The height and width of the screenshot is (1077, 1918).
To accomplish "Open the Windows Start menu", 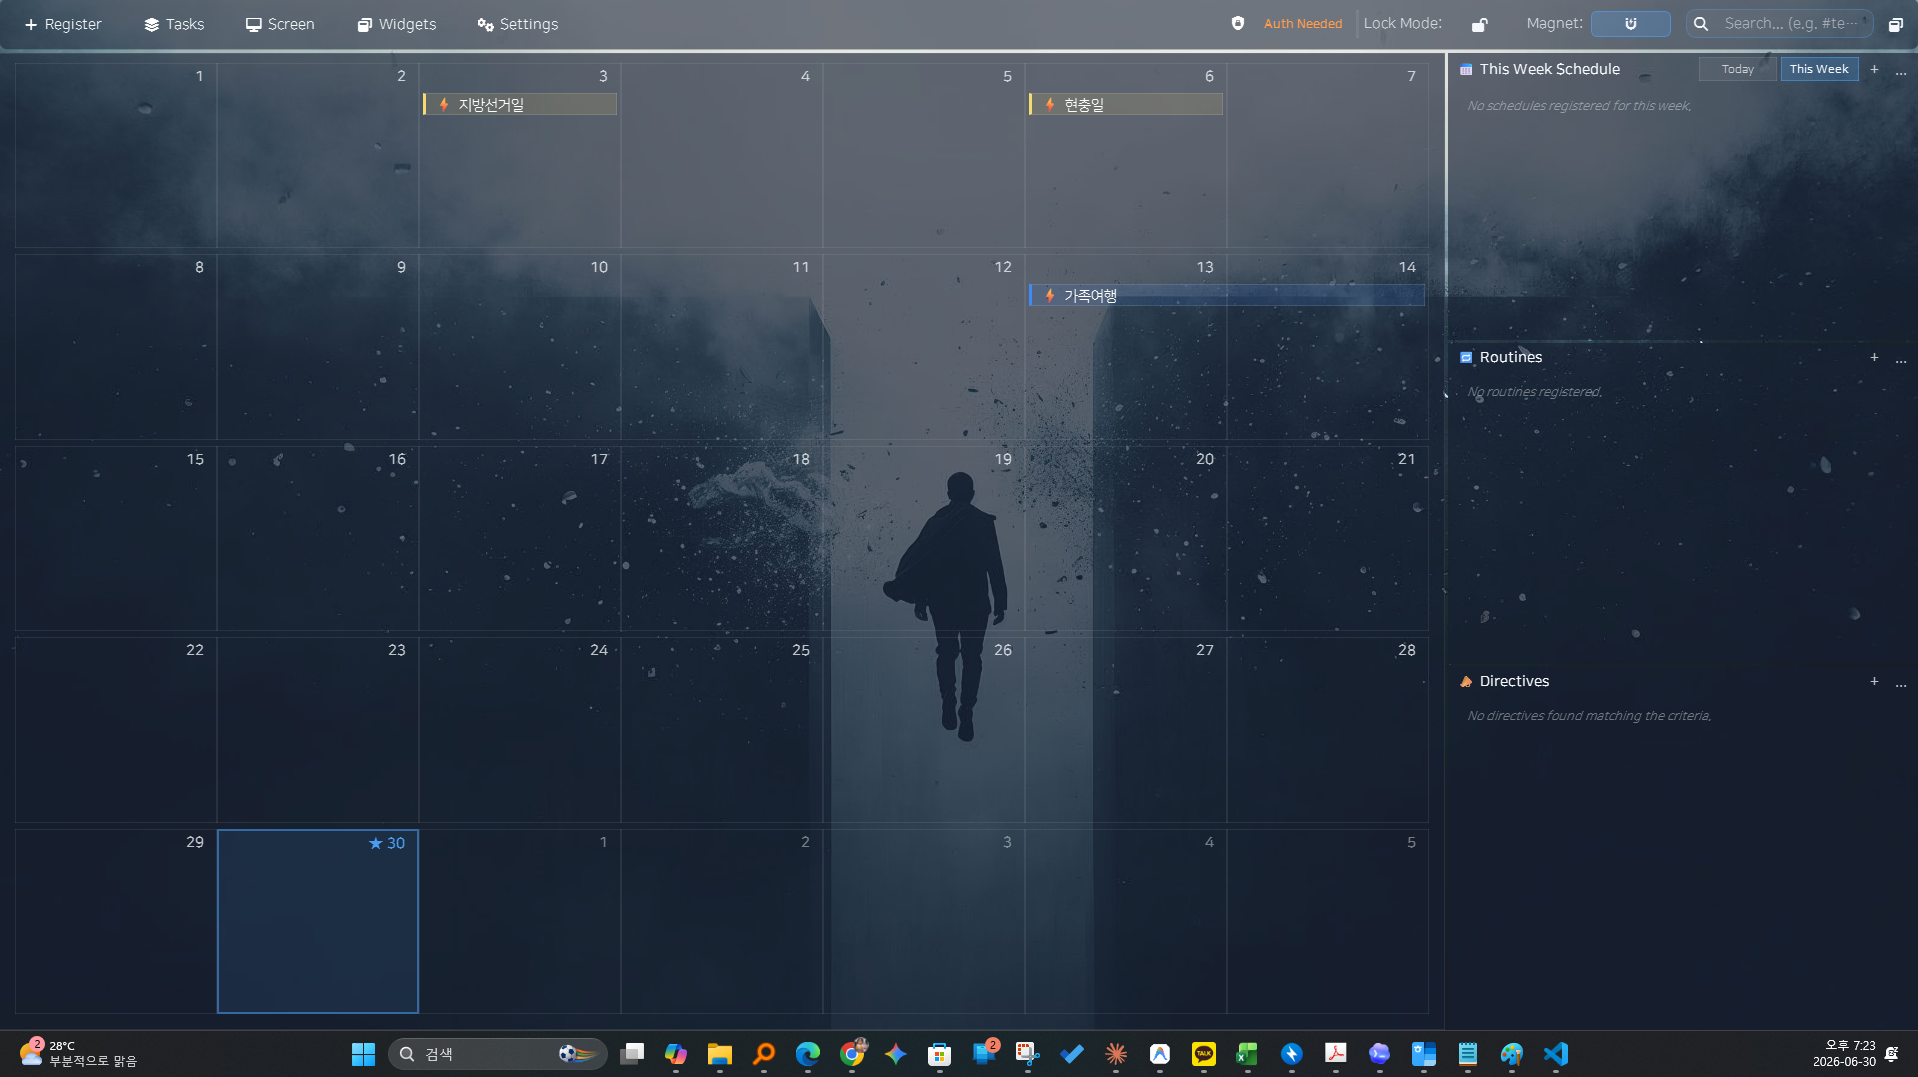I will (x=363, y=1054).
